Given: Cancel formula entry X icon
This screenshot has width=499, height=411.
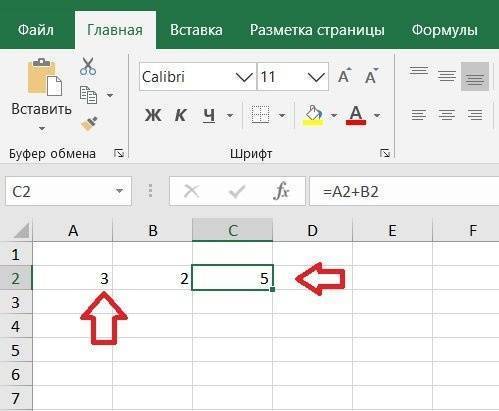Looking at the screenshot, I should [x=191, y=191].
